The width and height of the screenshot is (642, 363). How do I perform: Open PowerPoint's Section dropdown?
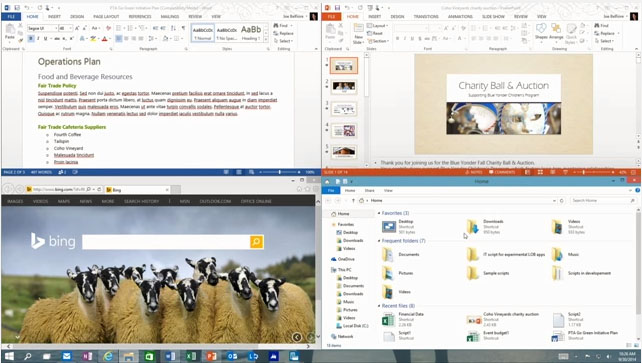pos(378,41)
